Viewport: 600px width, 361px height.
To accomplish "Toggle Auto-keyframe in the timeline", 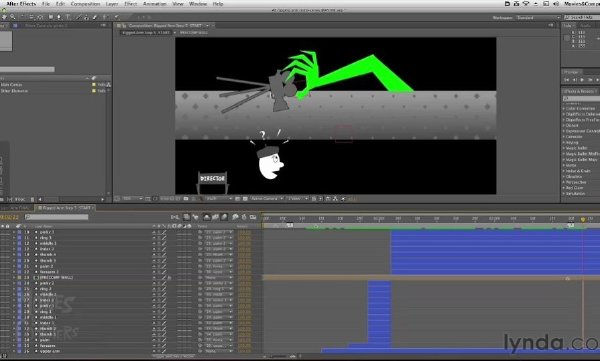I will tap(244, 217).
